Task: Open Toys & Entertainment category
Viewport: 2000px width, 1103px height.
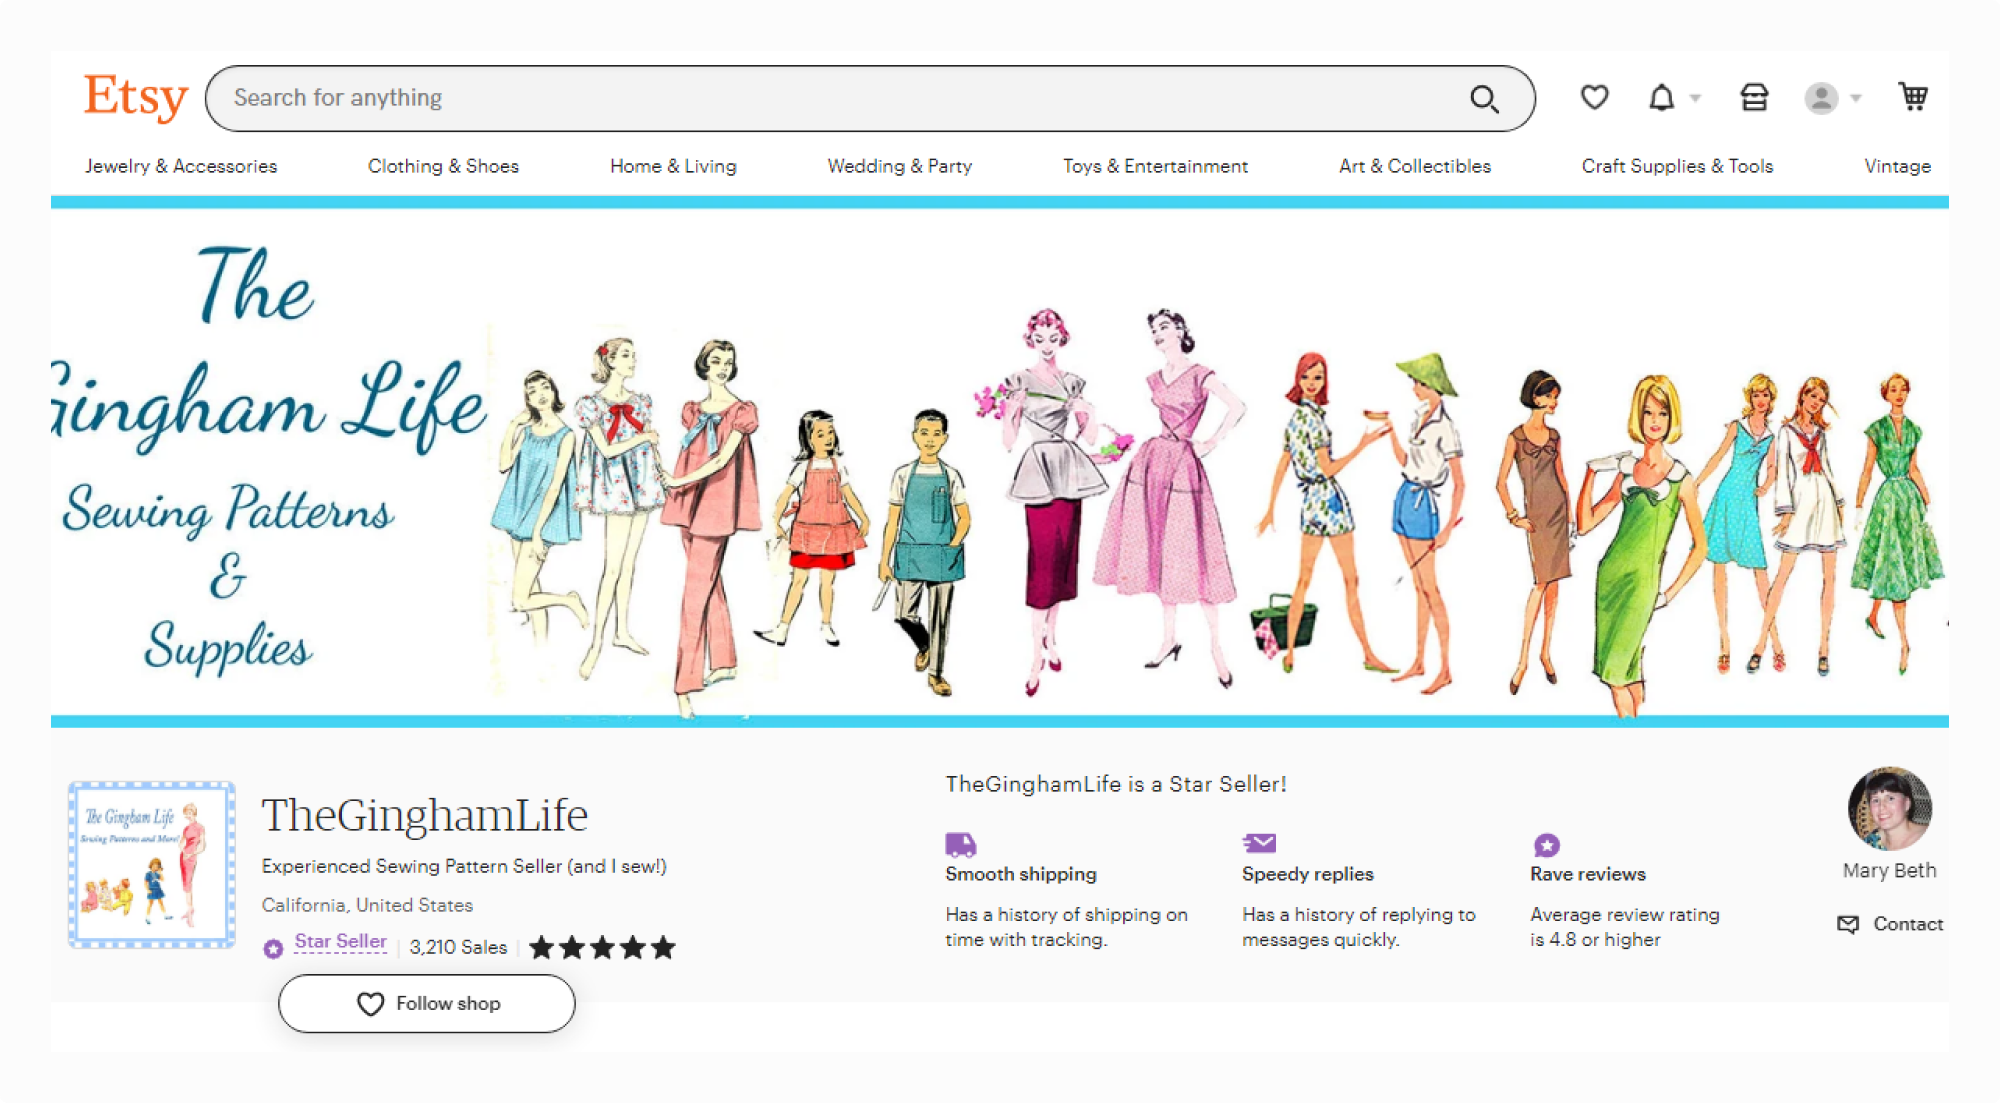Action: point(1155,166)
